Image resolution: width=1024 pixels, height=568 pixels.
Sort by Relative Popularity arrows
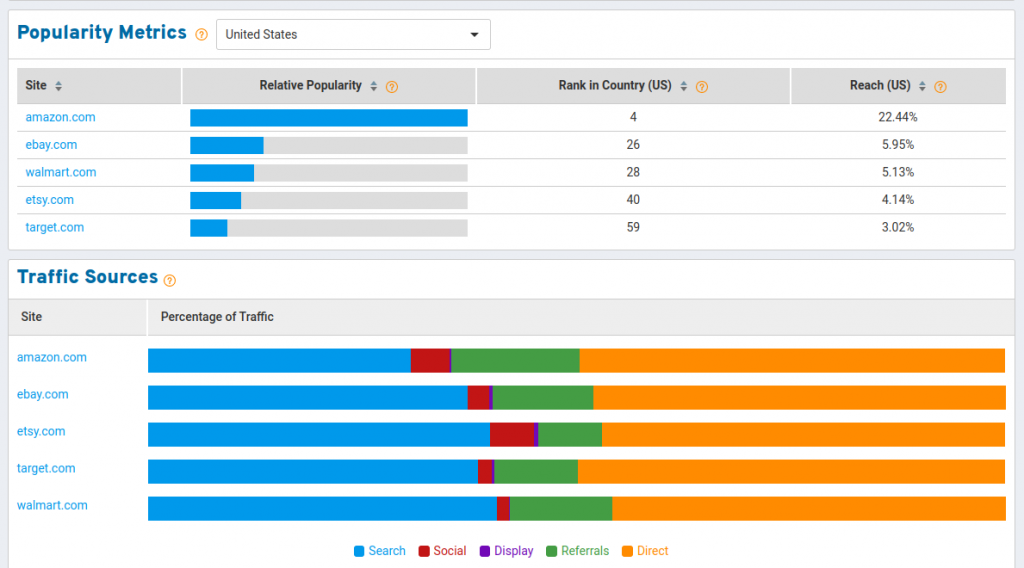tap(374, 86)
